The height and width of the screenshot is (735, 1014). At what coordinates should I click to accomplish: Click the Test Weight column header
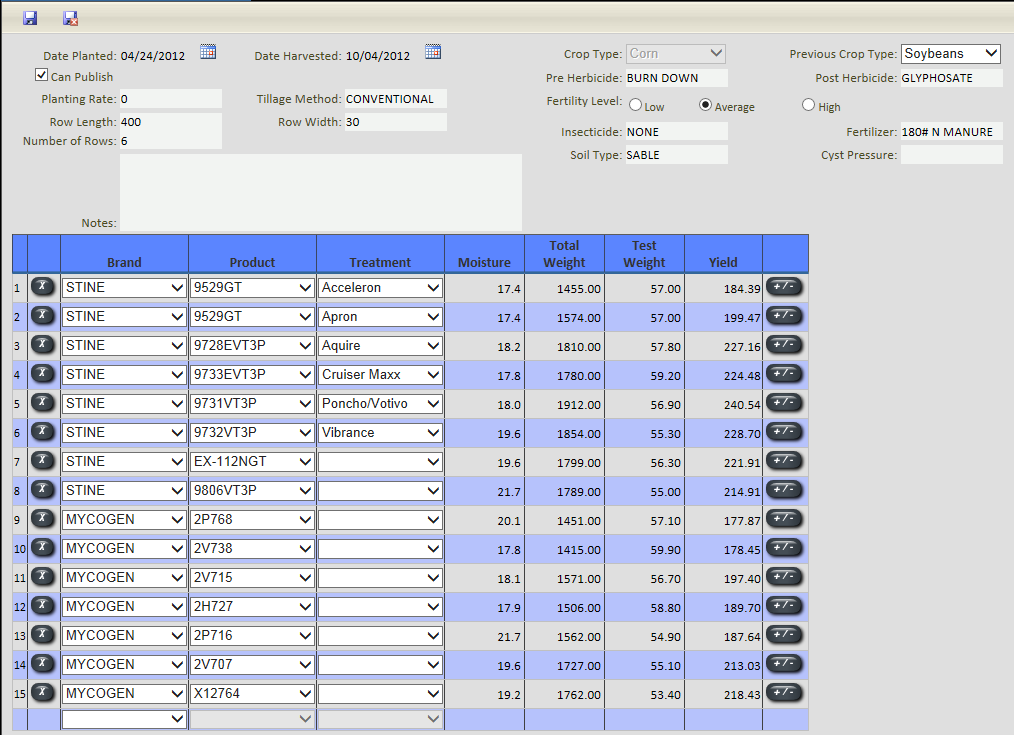[x=645, y=254]
